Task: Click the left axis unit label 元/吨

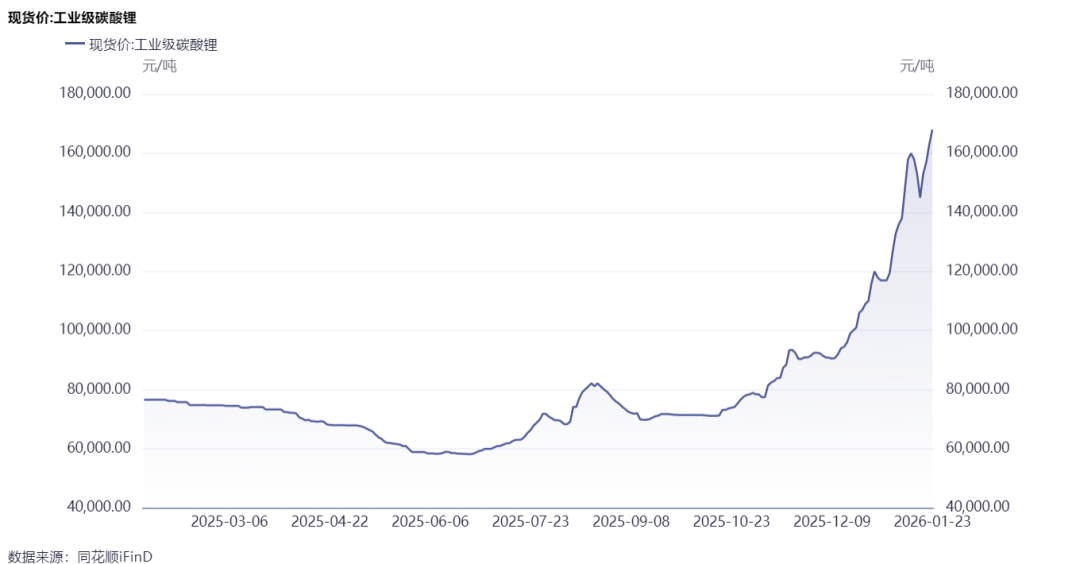Action: (160, 66)
